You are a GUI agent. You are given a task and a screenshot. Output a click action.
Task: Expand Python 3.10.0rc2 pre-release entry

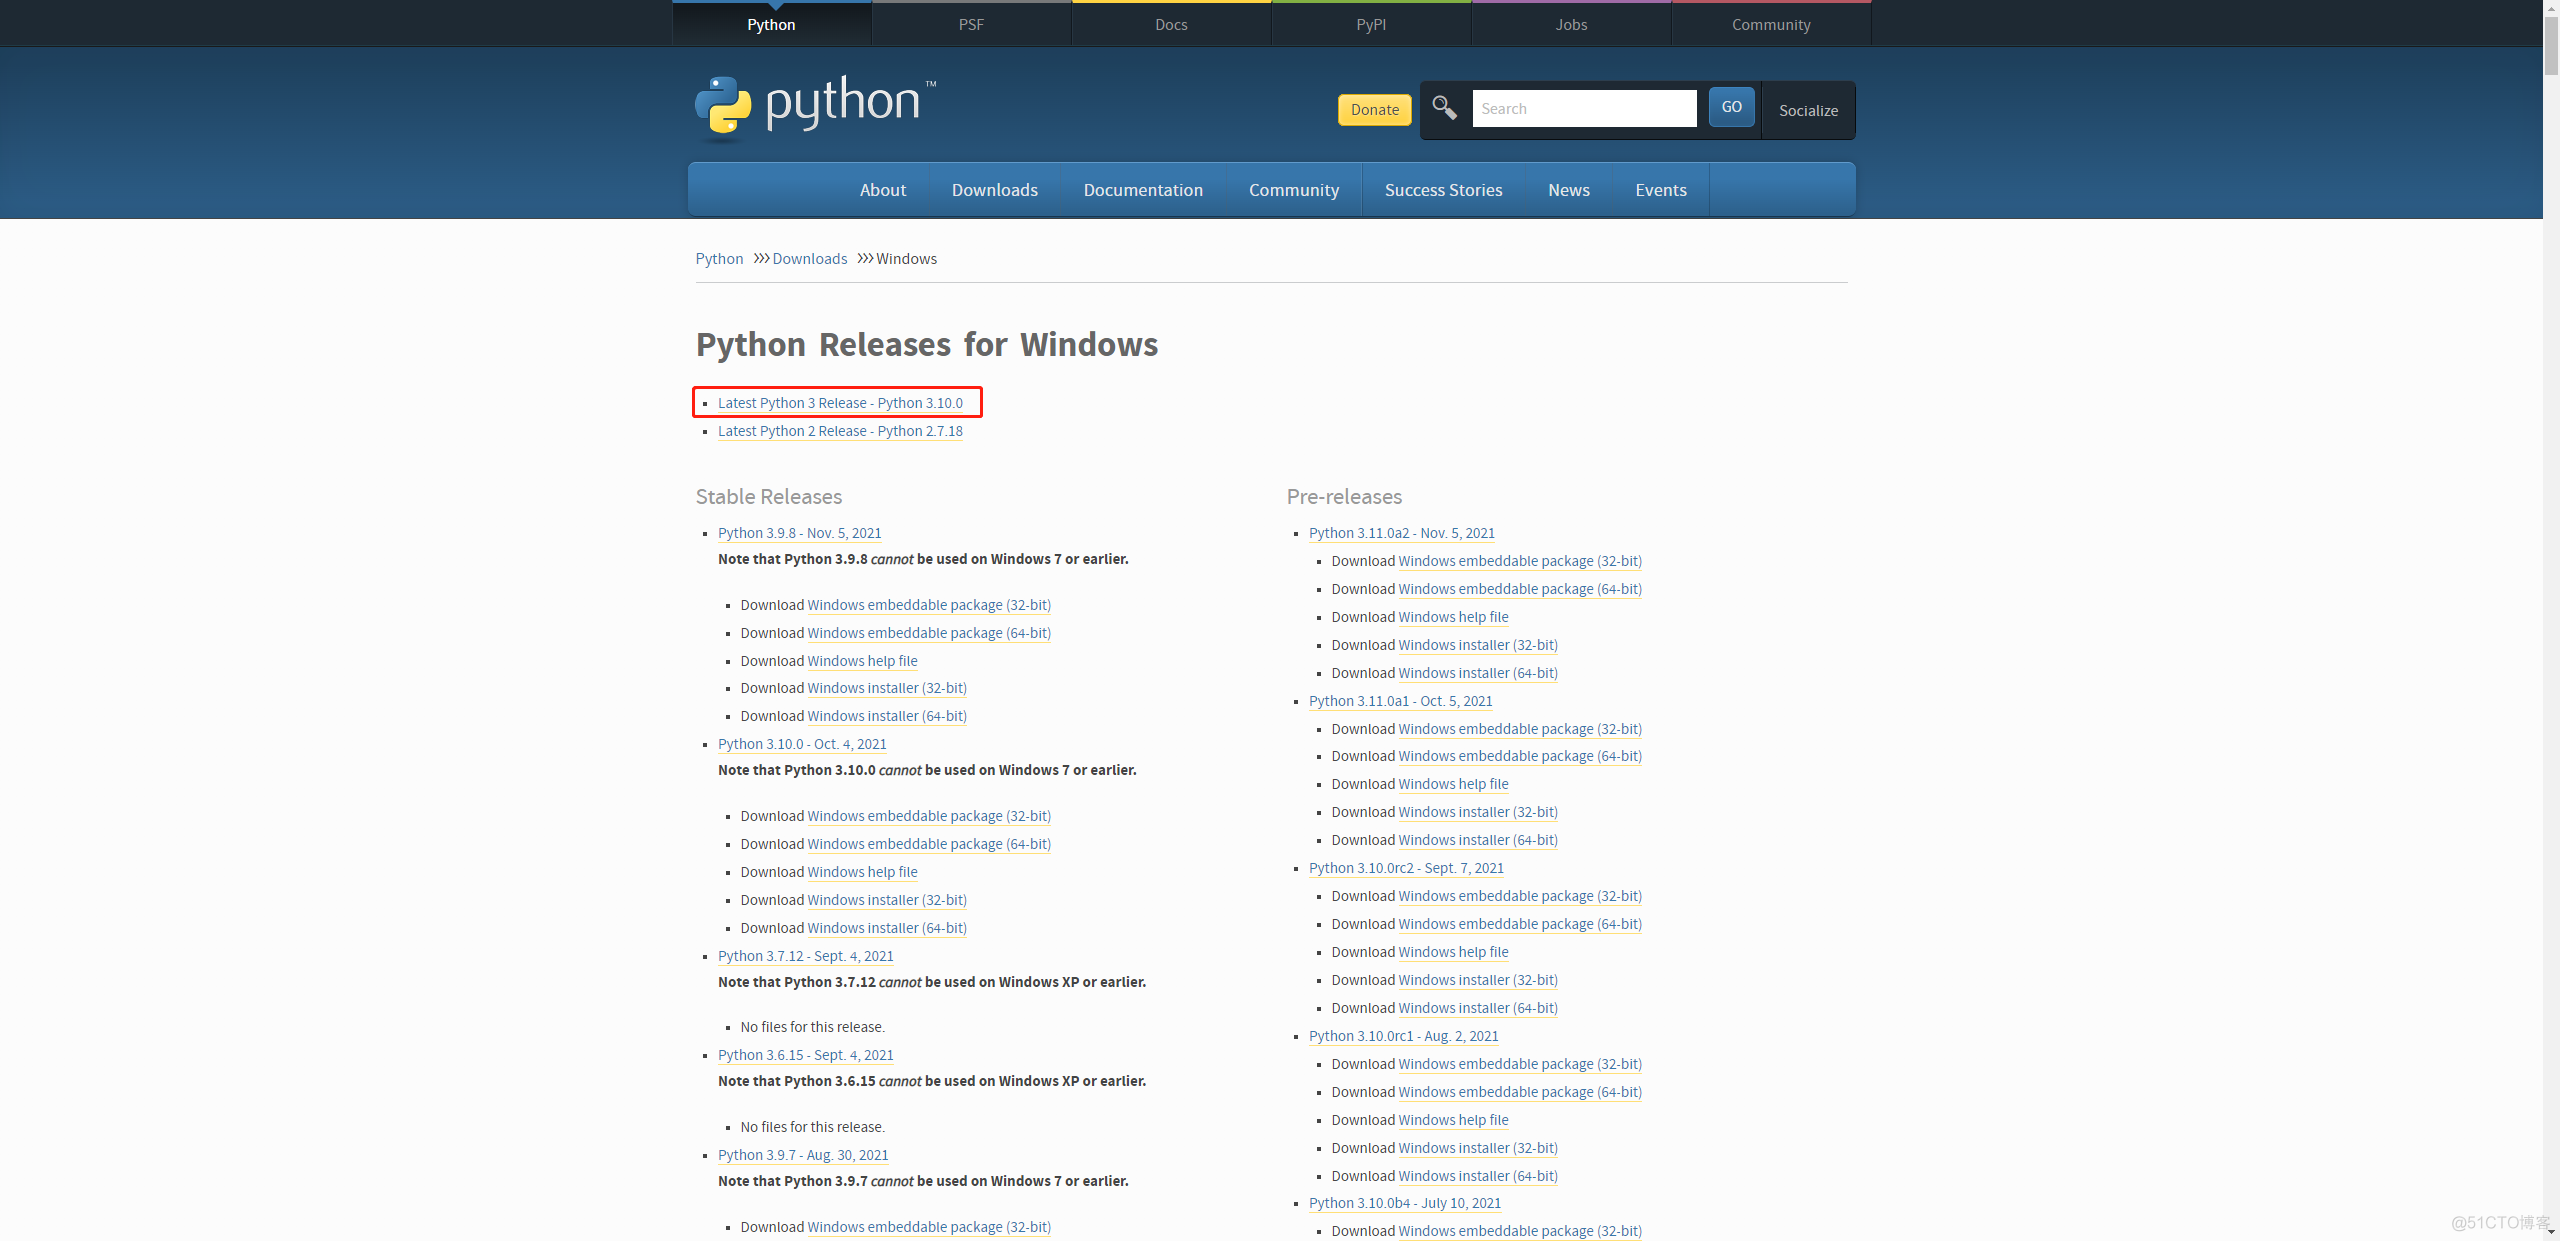pos(1404,867)
